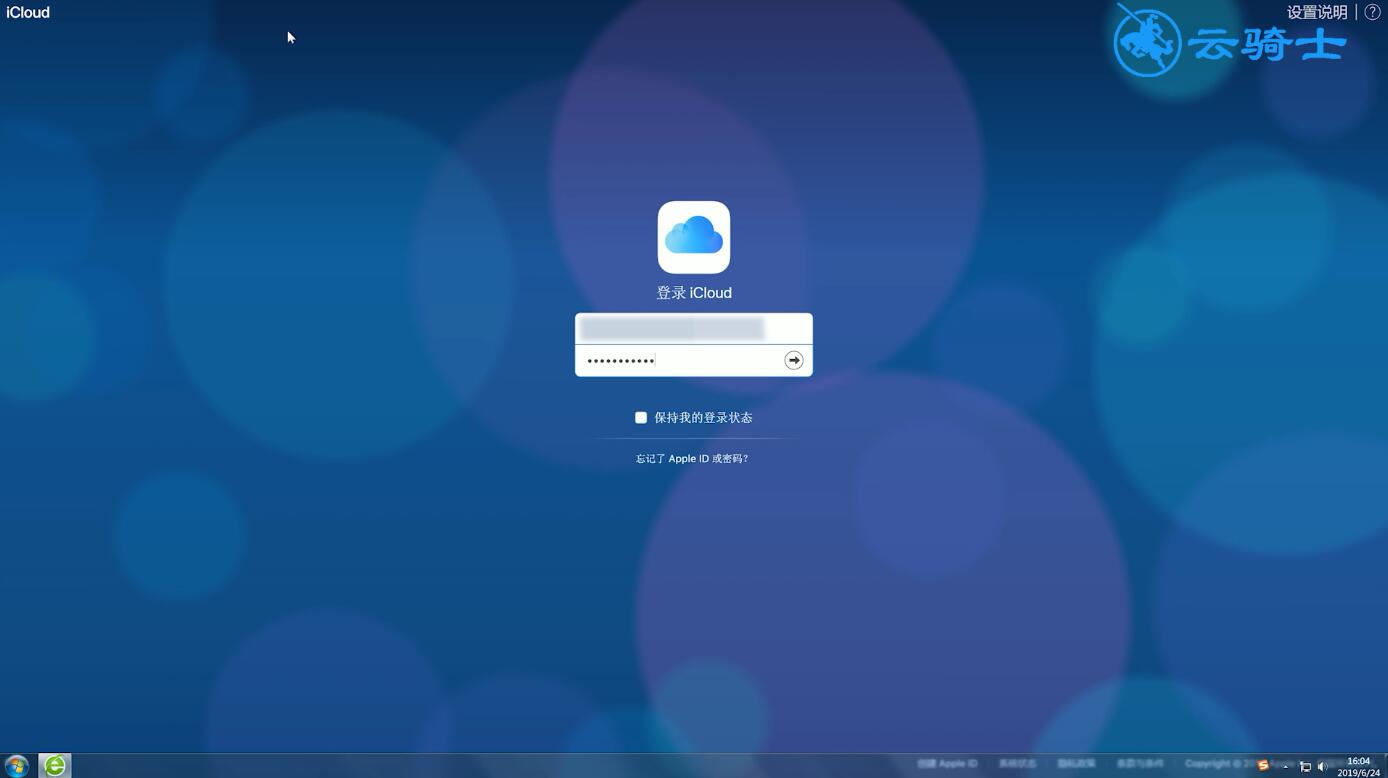The height and width of the screenshot is (778, 1388).
Task: Enable the 保持我的登录状态 checkbox
Action: (x=641, y=418)
